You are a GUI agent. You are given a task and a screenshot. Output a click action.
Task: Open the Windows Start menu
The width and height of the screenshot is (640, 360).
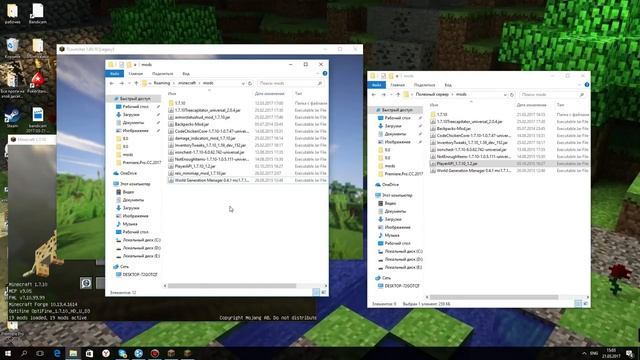pyautogui.click(x=8, y=353)
